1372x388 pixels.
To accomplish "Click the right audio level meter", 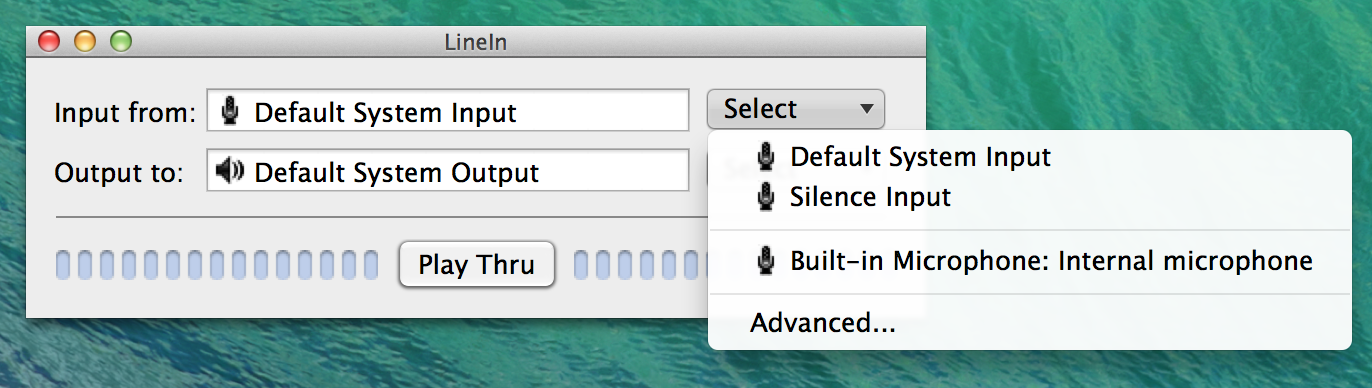I will (x=641, y=265).
